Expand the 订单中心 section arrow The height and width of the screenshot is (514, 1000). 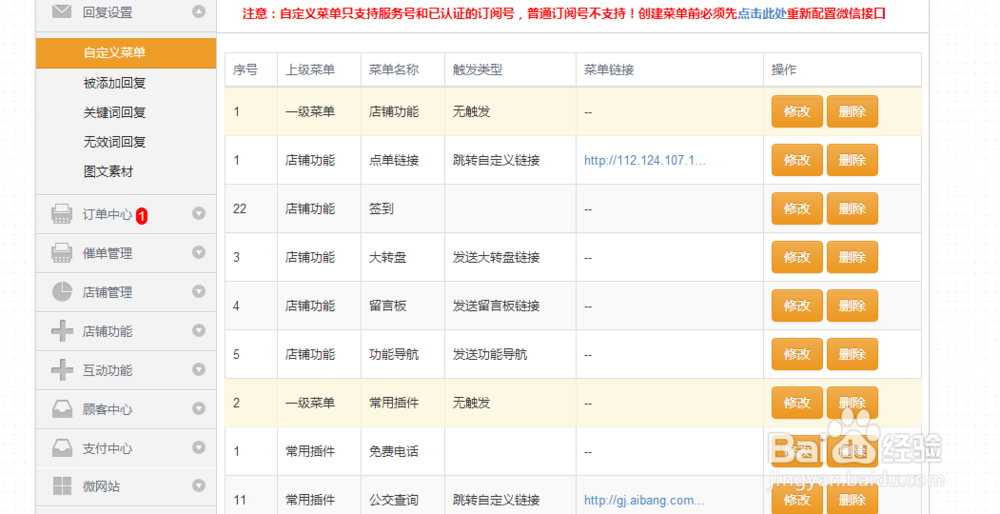199,214
